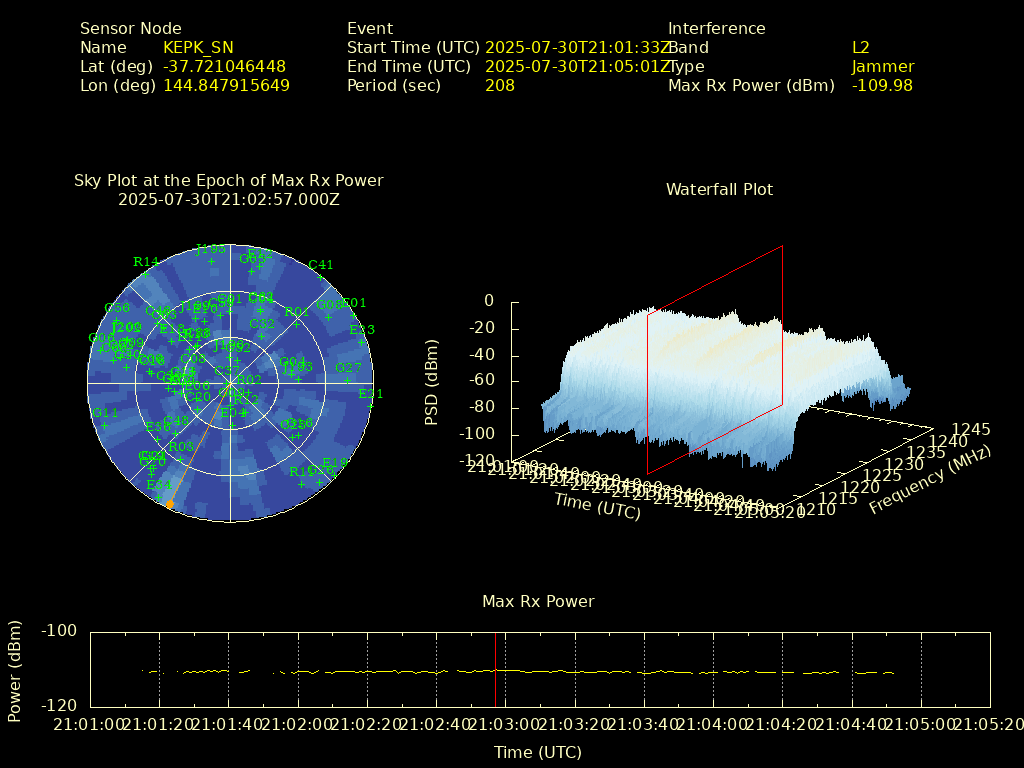The width and height of the screenshot is (1024, 768).
Task: Click the event period value 208
Action: (500, 86)
